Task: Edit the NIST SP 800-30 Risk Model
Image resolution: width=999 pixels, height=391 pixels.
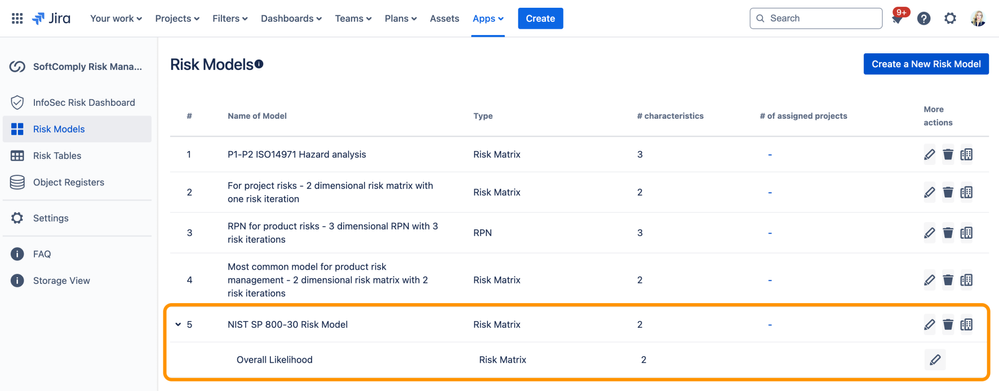Action: 930,325
